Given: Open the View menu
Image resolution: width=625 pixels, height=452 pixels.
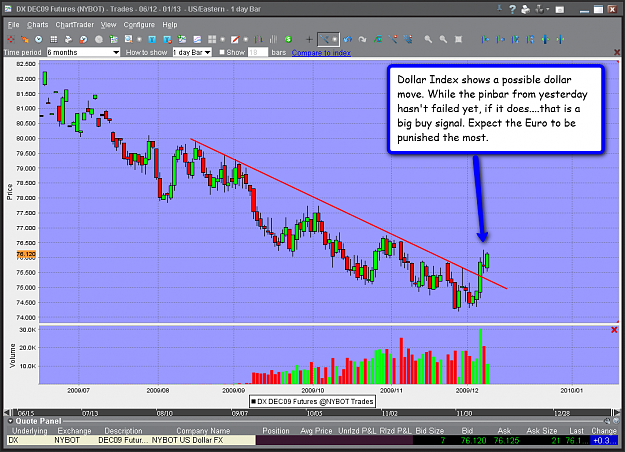Looking at the screenshot, I should (108, 25).
